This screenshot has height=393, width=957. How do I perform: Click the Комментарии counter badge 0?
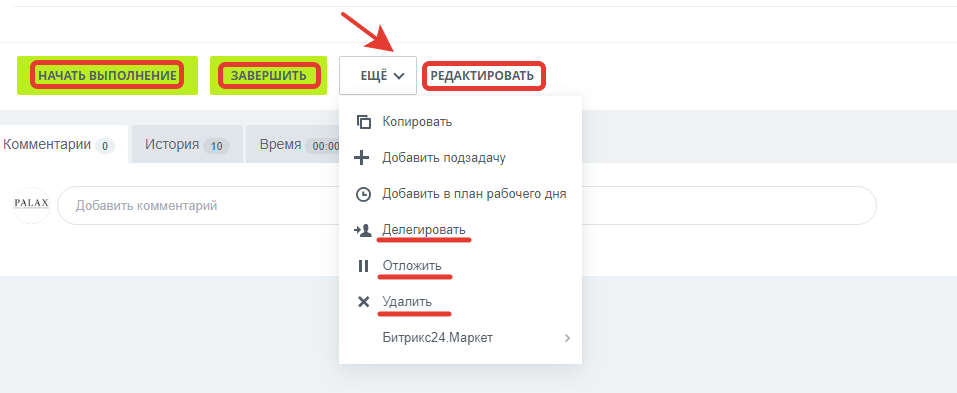tap(105, 146)
